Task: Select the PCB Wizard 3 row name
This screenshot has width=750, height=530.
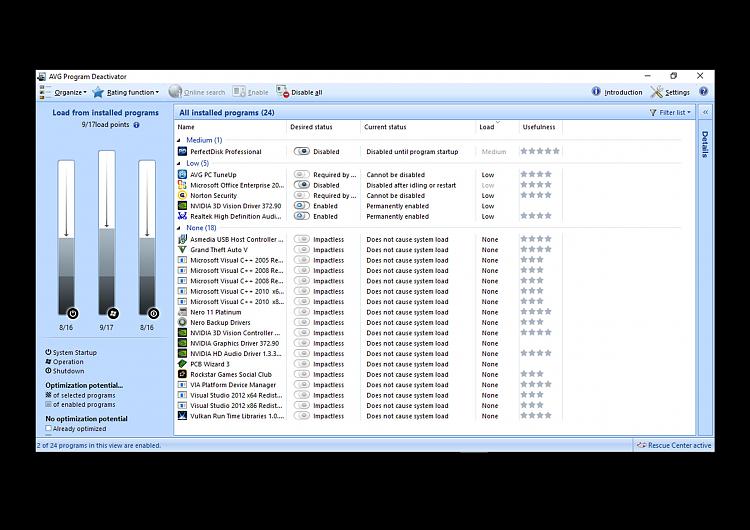Action: pos(210,364)
